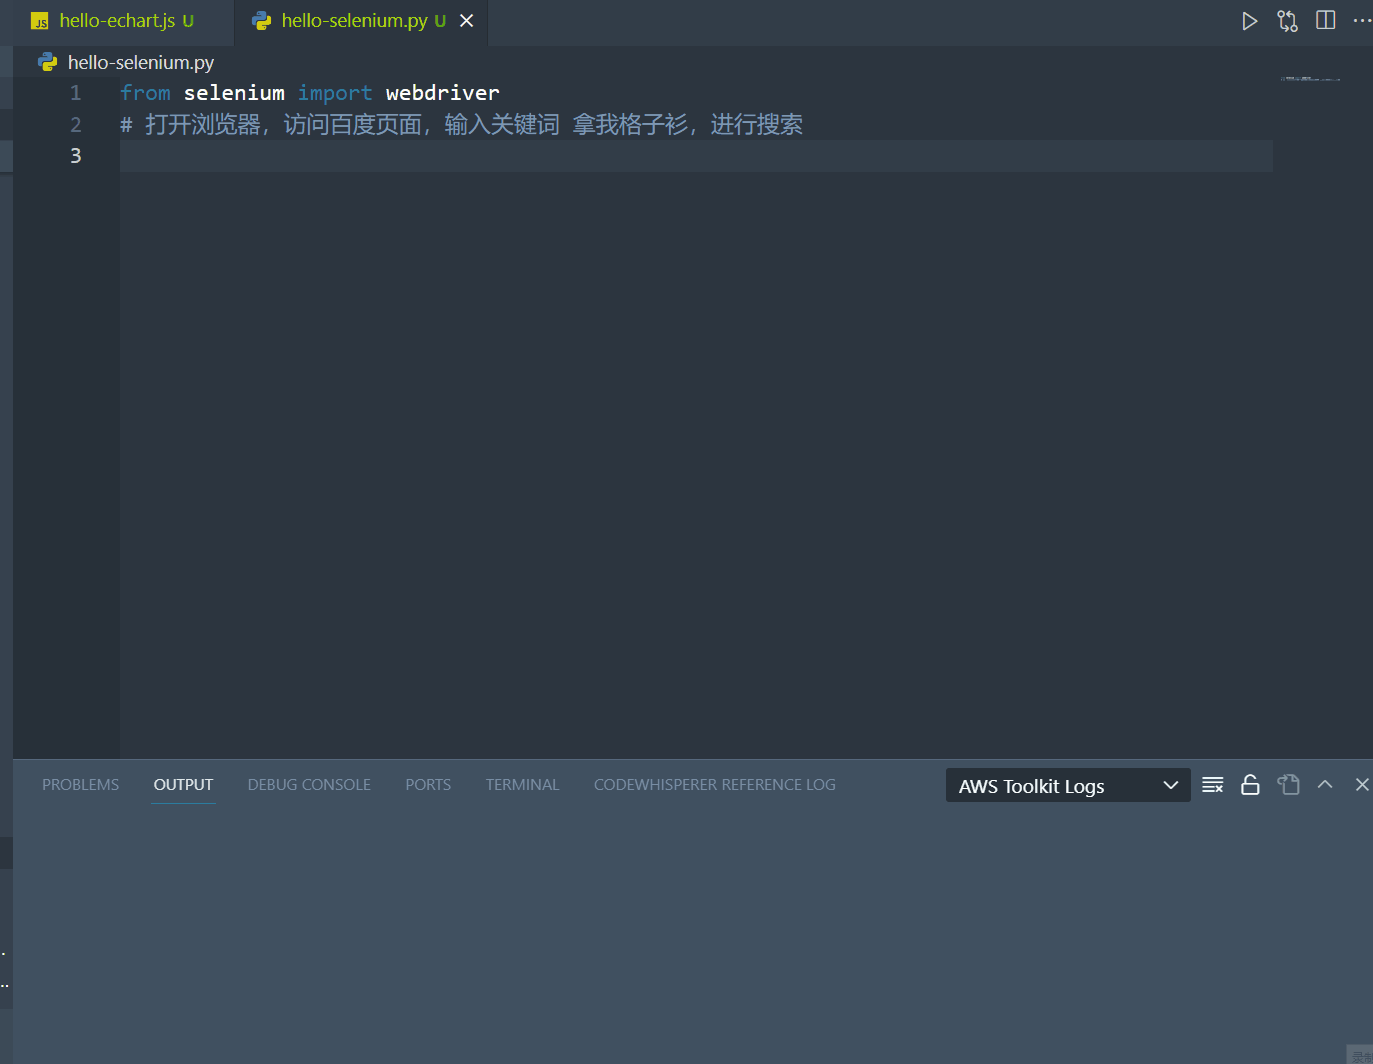This screenshot has width=1373, height=1064.
Task: Switch to the PROBLEMS tab
Action: pos(80,785)
